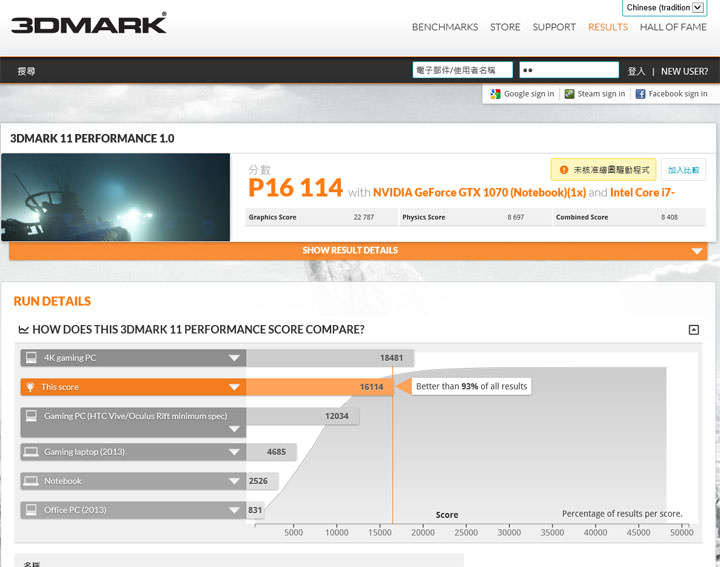
Task: Click the Facebook sign in icon
Action: 640,94
